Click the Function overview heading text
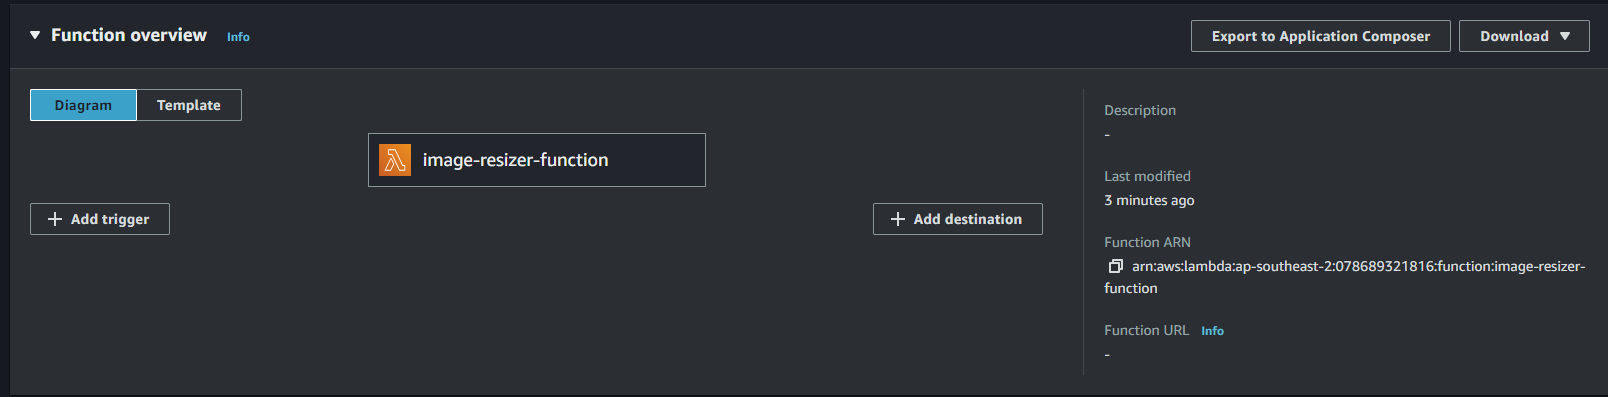The width and height of the screenshot is (1608, 397). [129, 35]
